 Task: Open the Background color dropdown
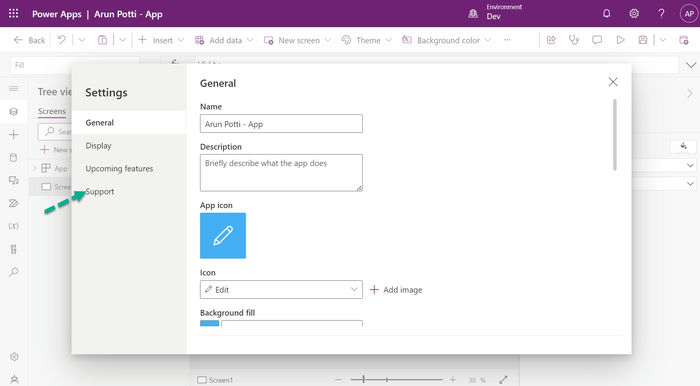(446, 40)
